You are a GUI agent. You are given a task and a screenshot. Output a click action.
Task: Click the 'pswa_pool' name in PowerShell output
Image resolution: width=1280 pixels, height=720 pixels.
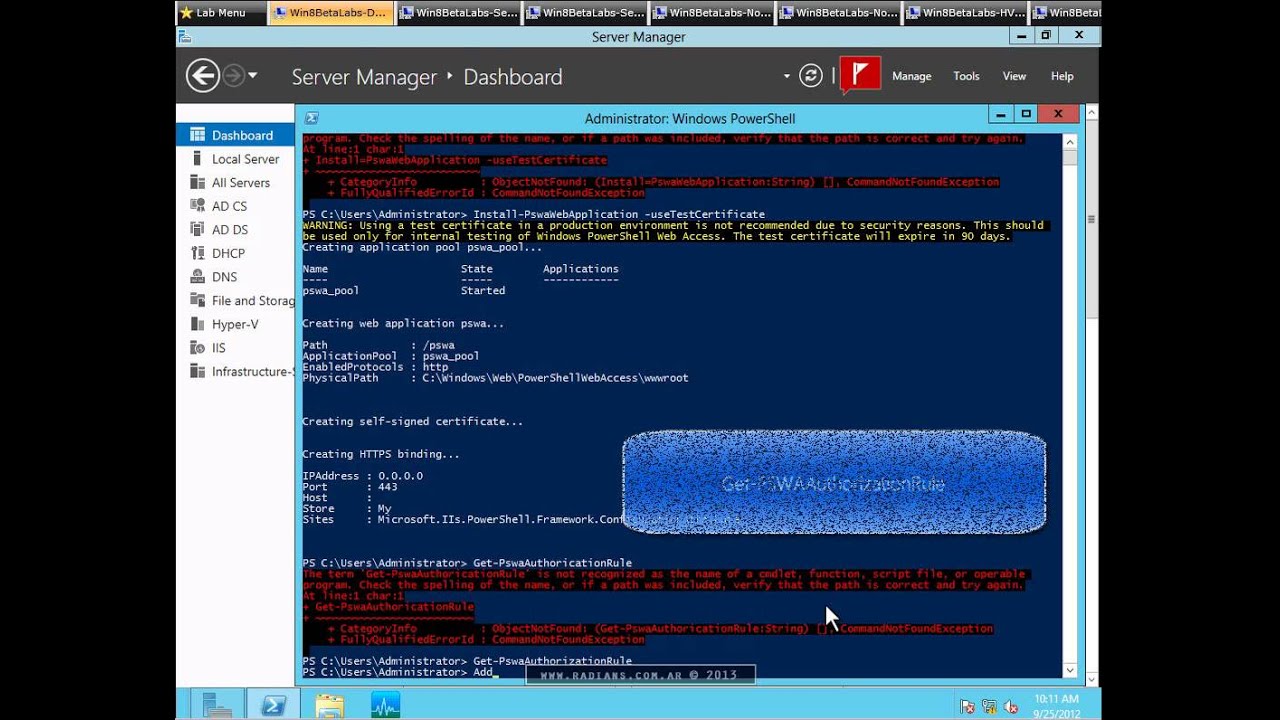(330, 291)
